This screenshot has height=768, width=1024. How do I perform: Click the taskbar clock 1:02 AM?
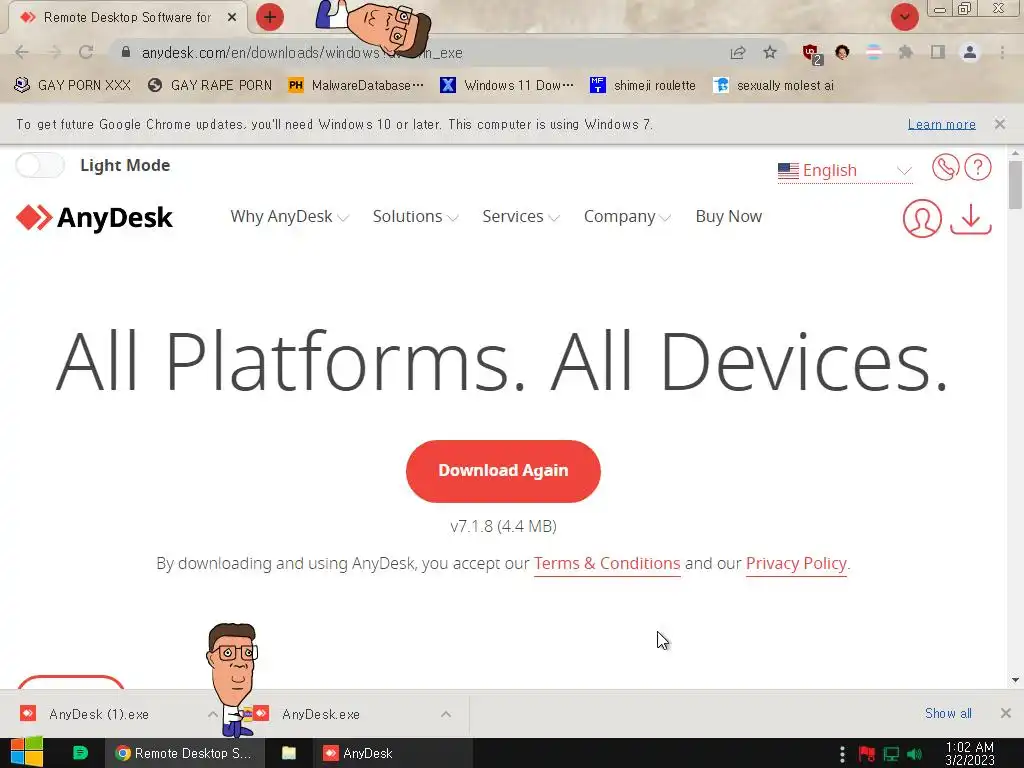coord(970,753)
